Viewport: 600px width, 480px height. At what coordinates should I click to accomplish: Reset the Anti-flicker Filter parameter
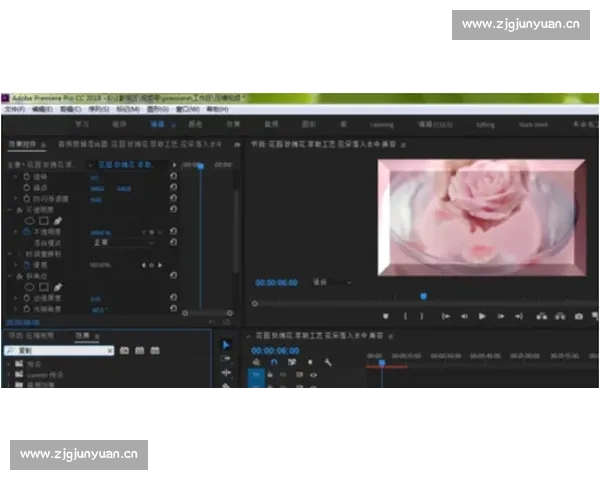(173, 198)
